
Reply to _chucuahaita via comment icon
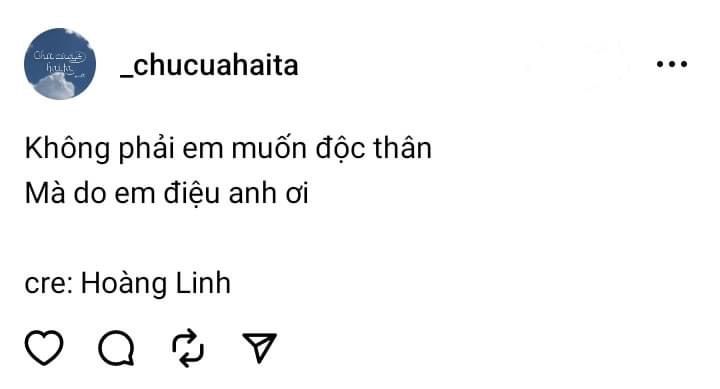pos(117,348)
